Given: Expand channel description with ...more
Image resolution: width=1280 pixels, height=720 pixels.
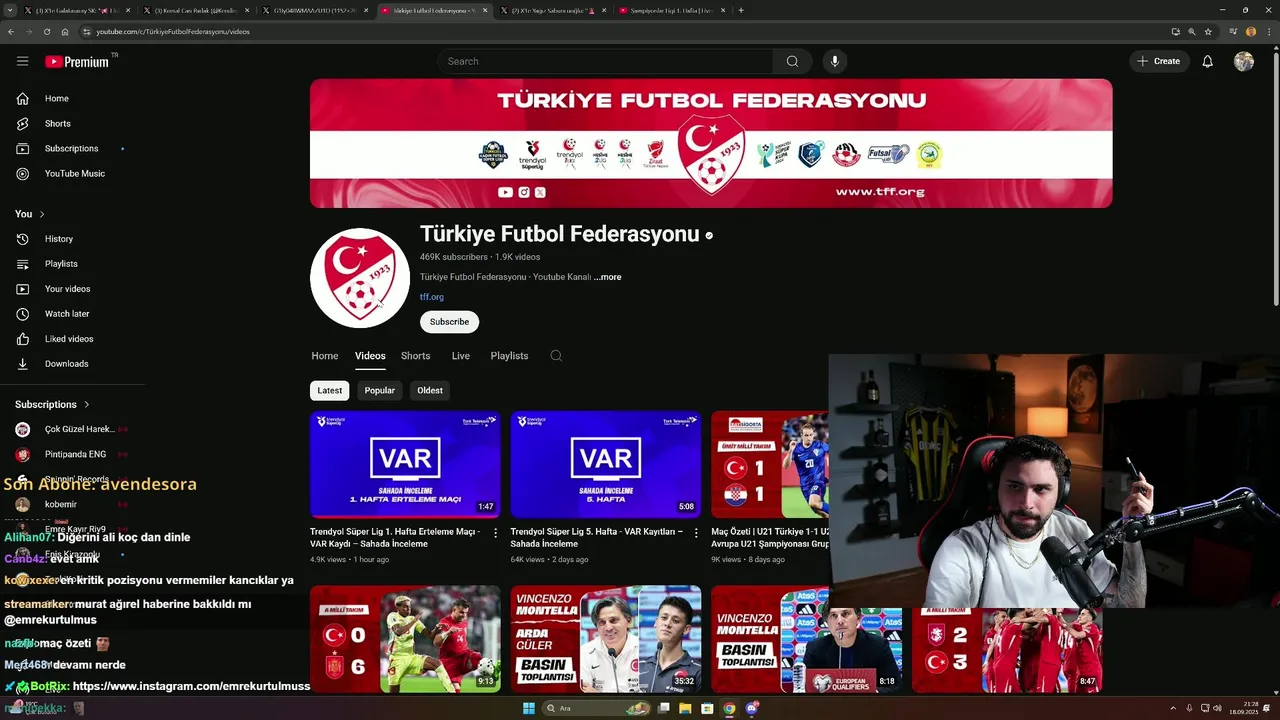Looking at the screenshot, I should [x=608, y=277].
